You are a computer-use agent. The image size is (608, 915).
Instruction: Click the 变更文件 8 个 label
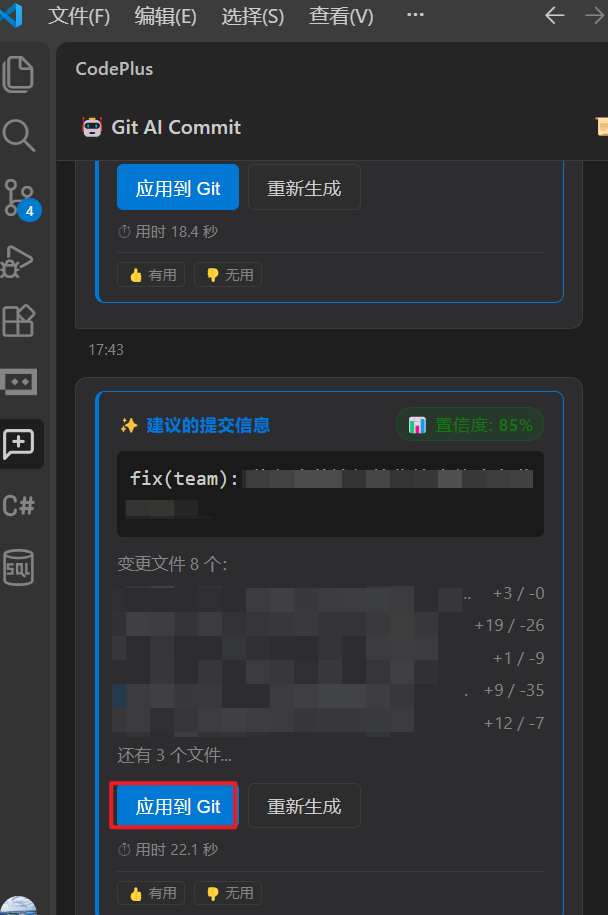(x=172, y=564)
